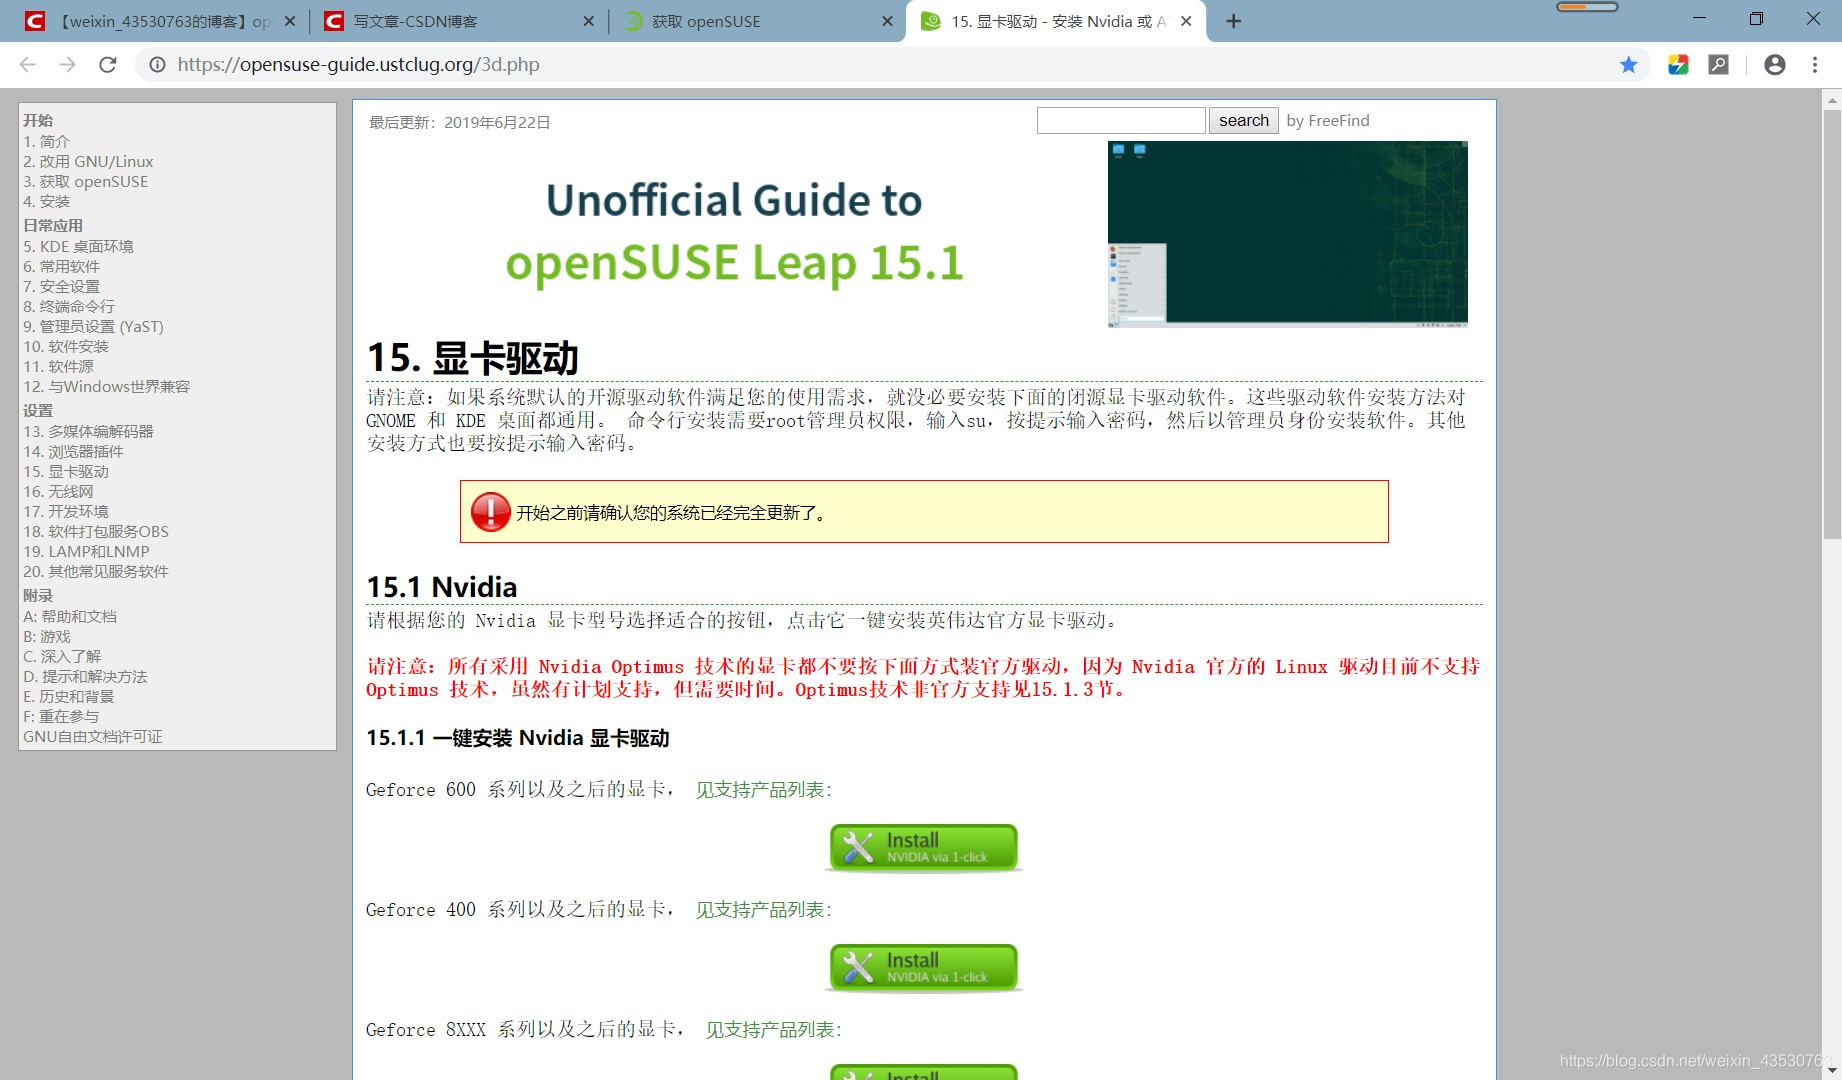Open sidebar link 8. 终端命令行
Screen dimensions: 1842x1080
[69, 307]
